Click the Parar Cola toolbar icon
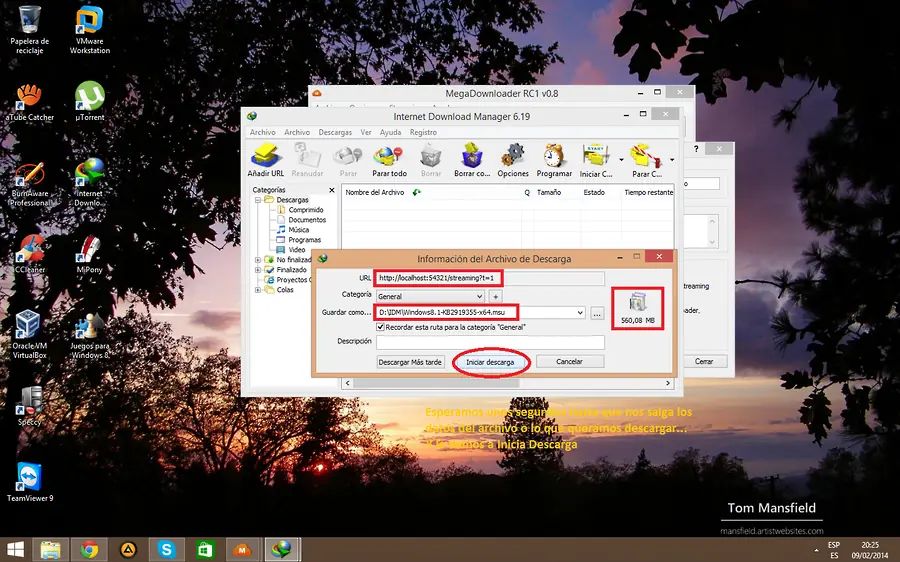 click(x=646, y=160)
